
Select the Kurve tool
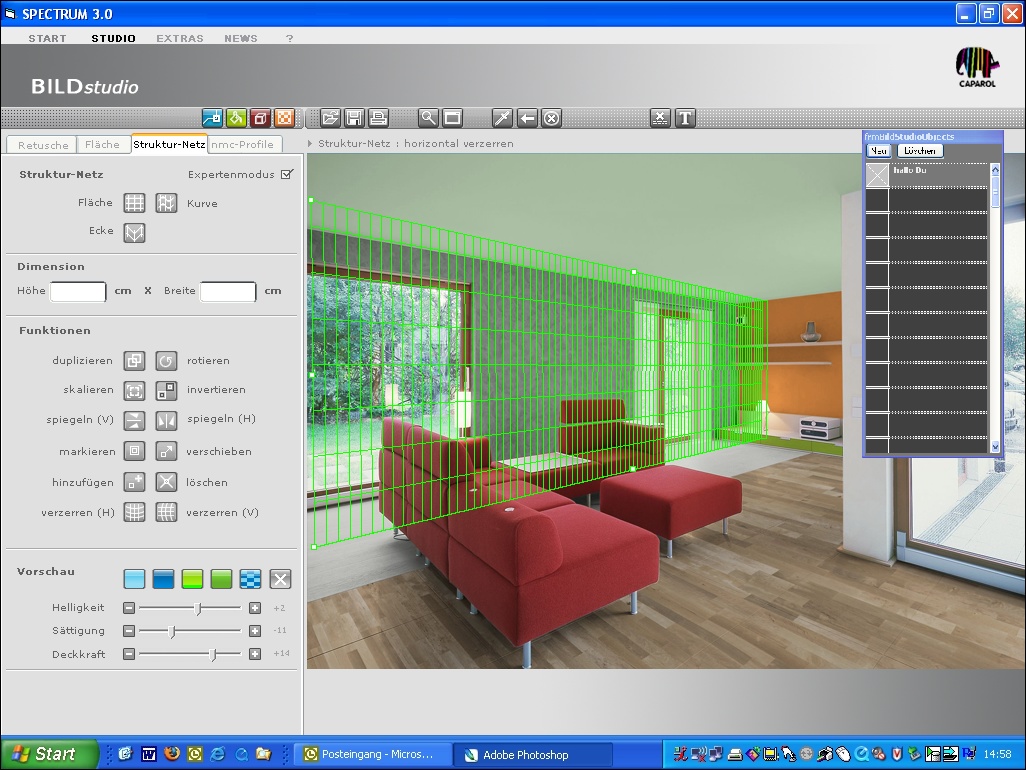pos(165,203)
